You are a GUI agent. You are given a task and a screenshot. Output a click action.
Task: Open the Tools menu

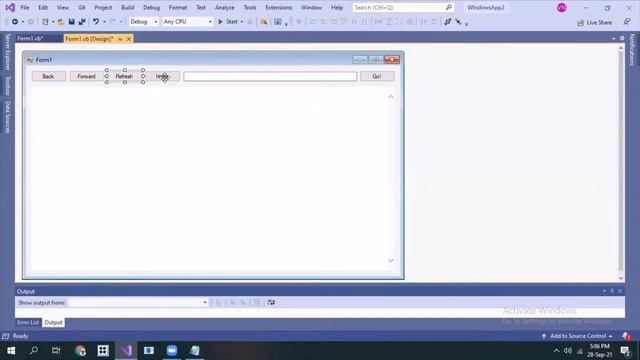[250, 7]
